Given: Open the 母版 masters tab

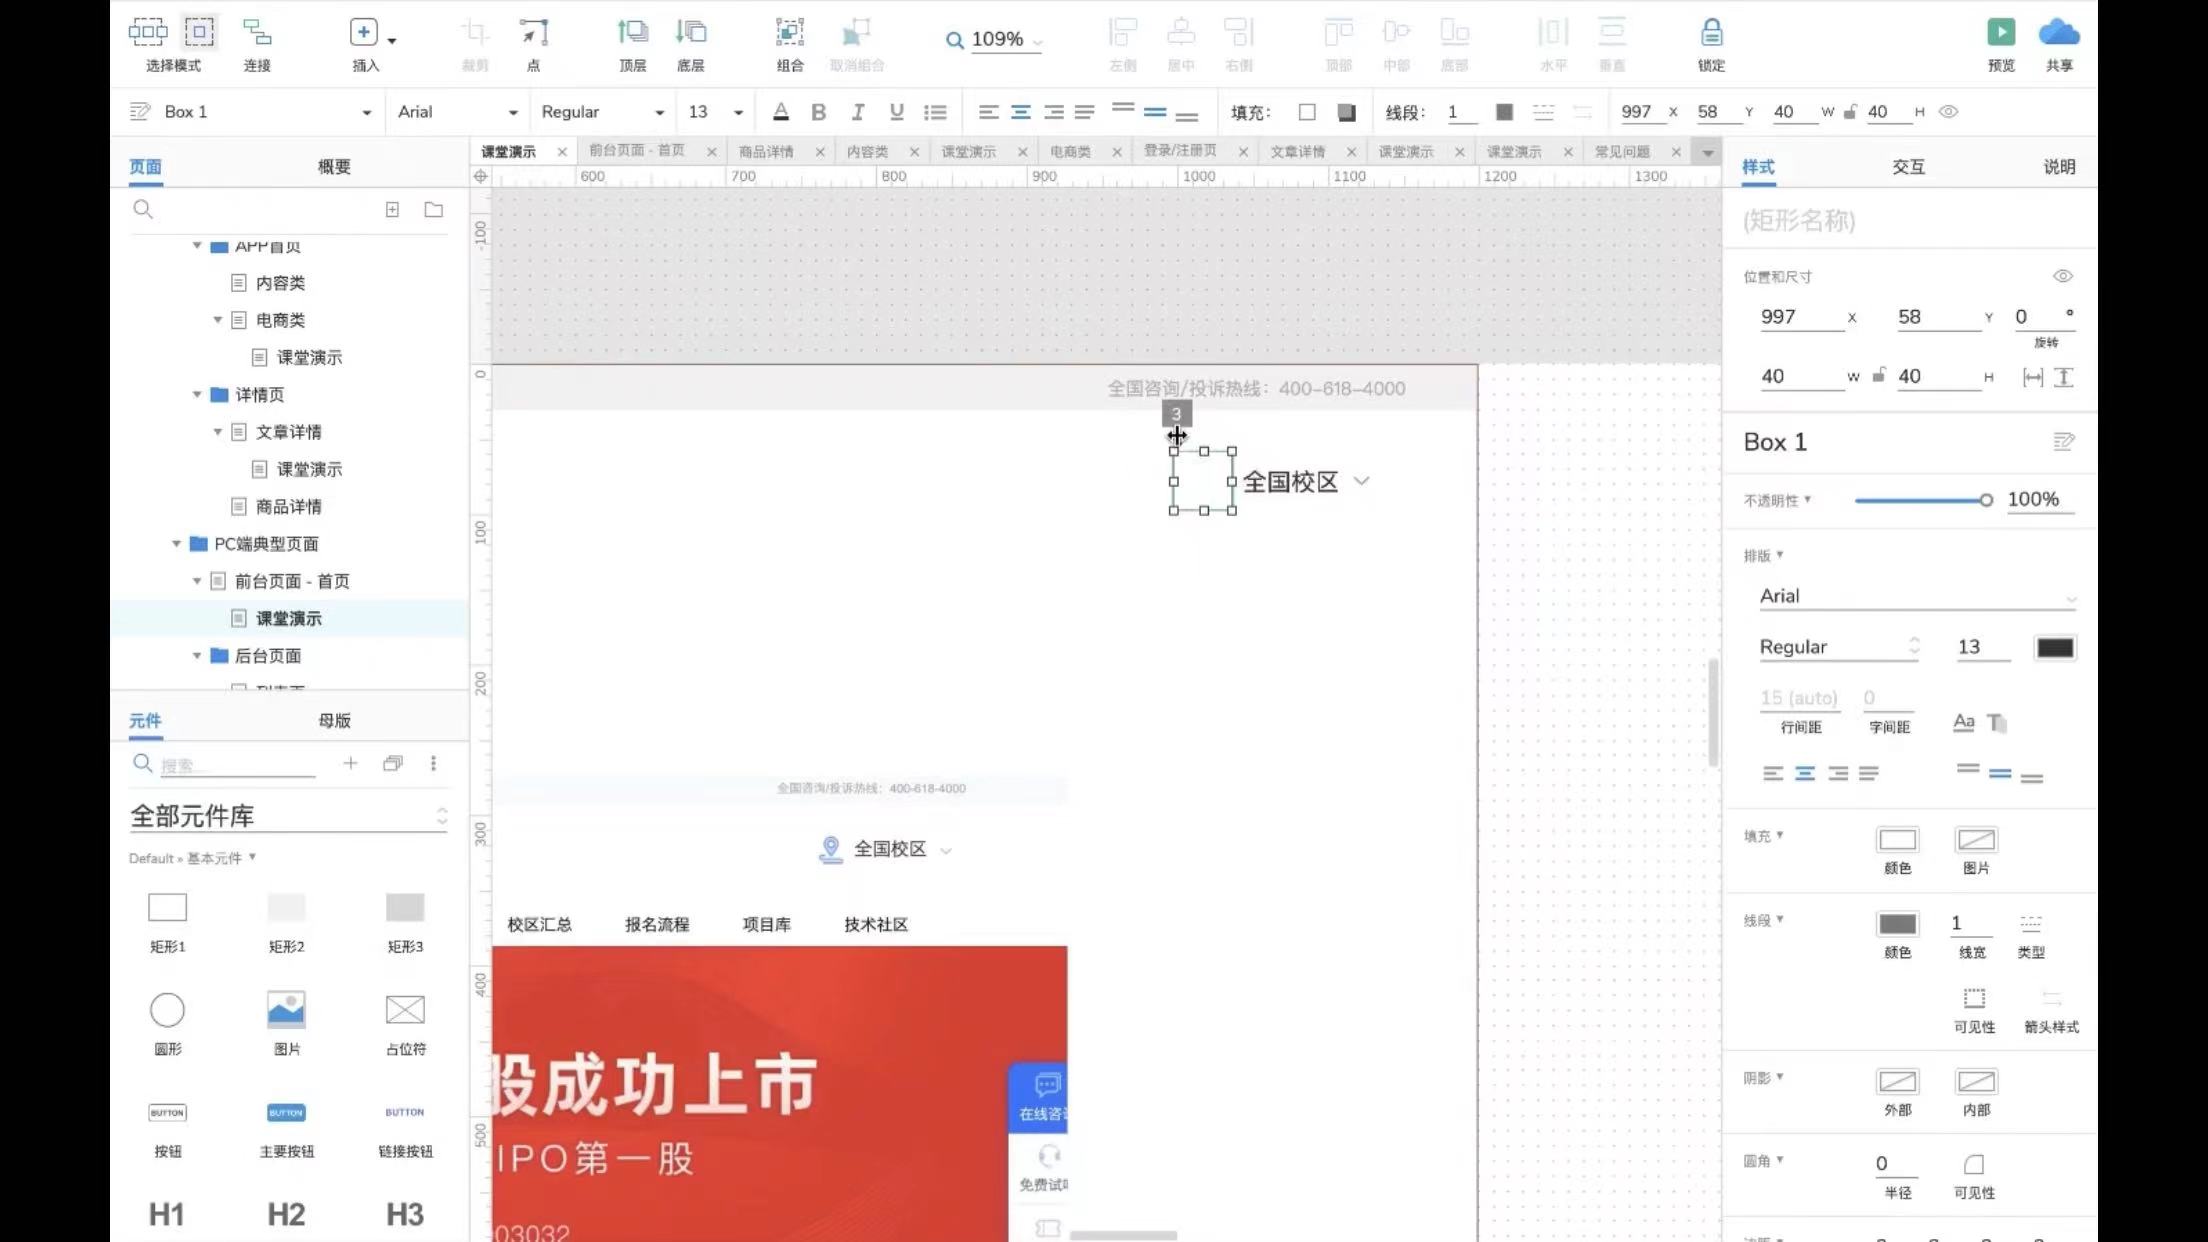Looking at the screenshot, I should (334, 720).
